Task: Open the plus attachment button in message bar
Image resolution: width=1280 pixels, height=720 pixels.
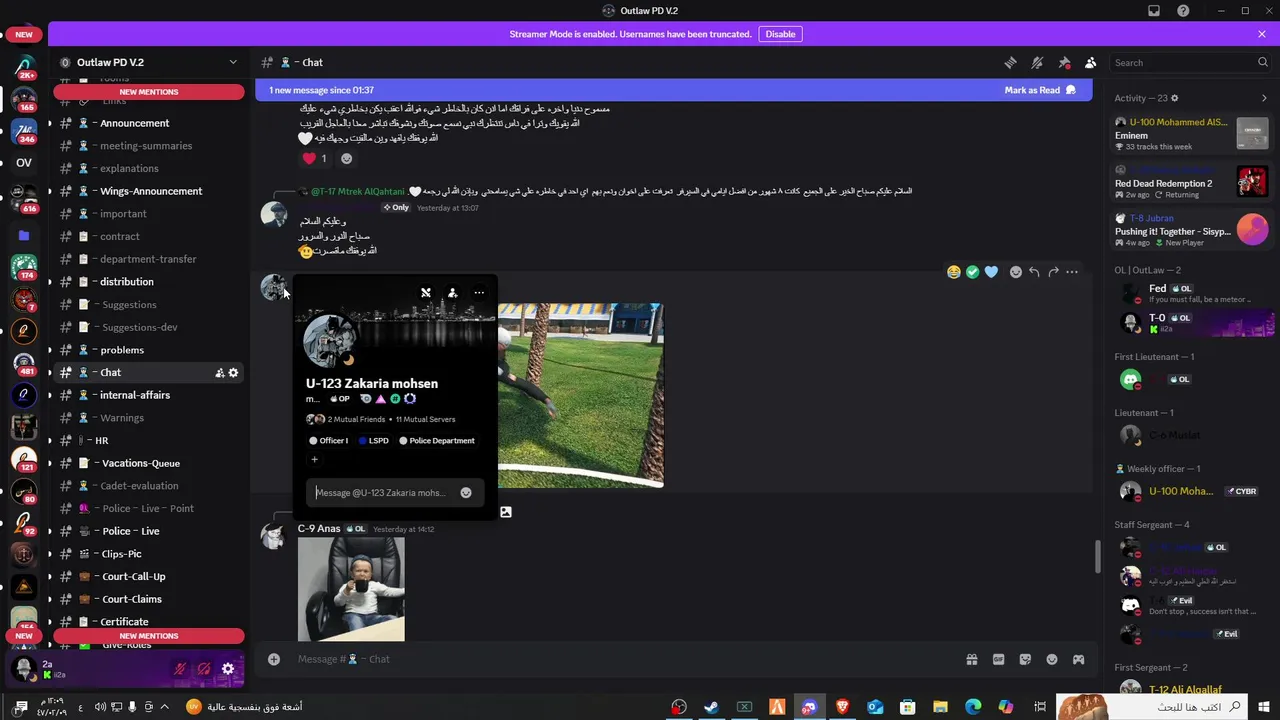Action: point(273,659)
